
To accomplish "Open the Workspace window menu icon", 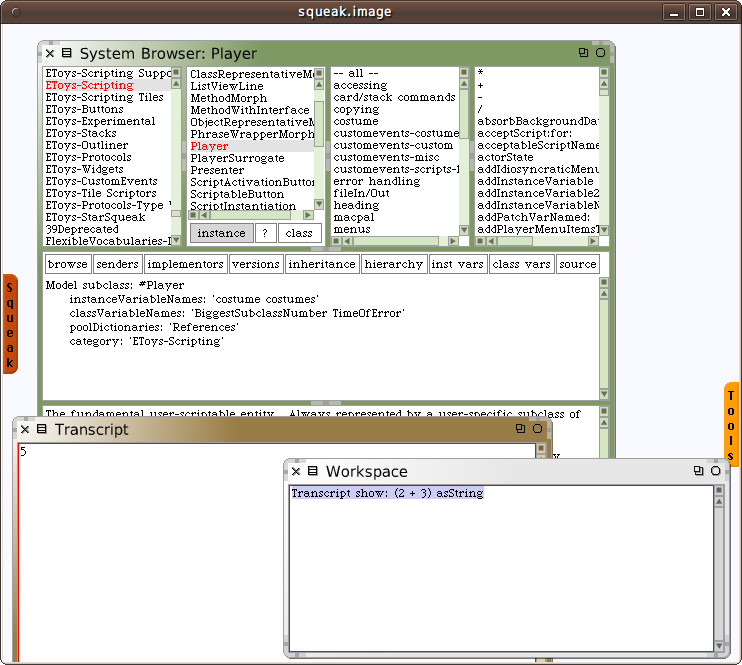I will (312, 471).
